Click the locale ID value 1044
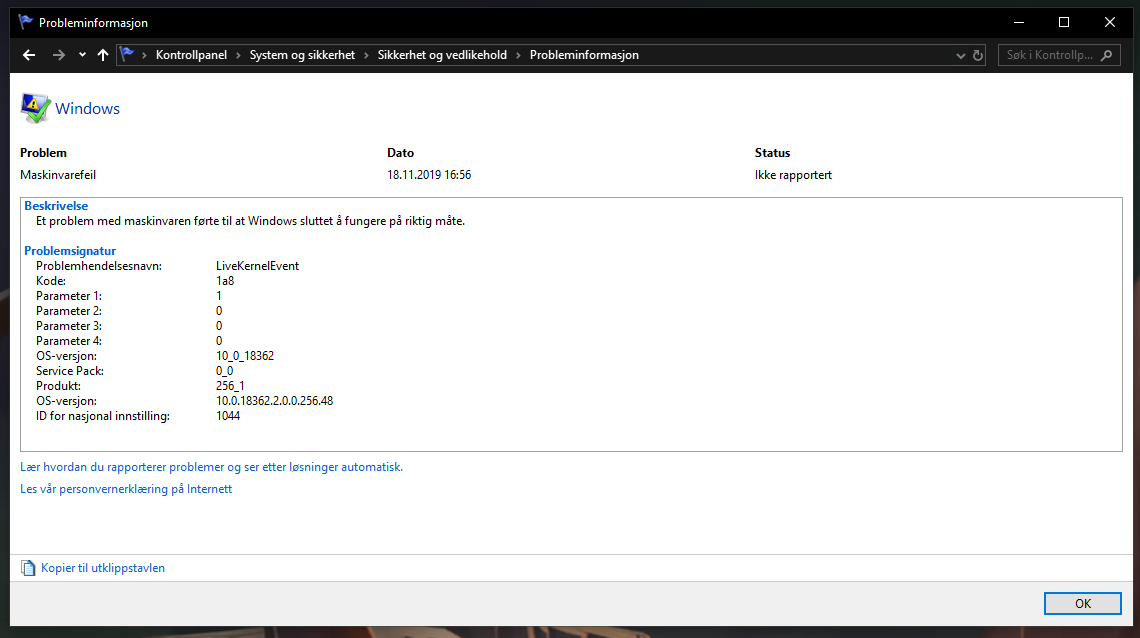The image size is (1140, 638). 228,416
